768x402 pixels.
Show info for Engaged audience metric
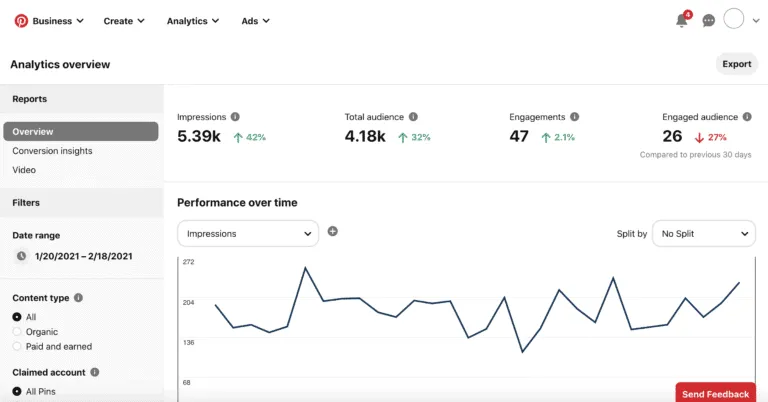pos(747,117)
